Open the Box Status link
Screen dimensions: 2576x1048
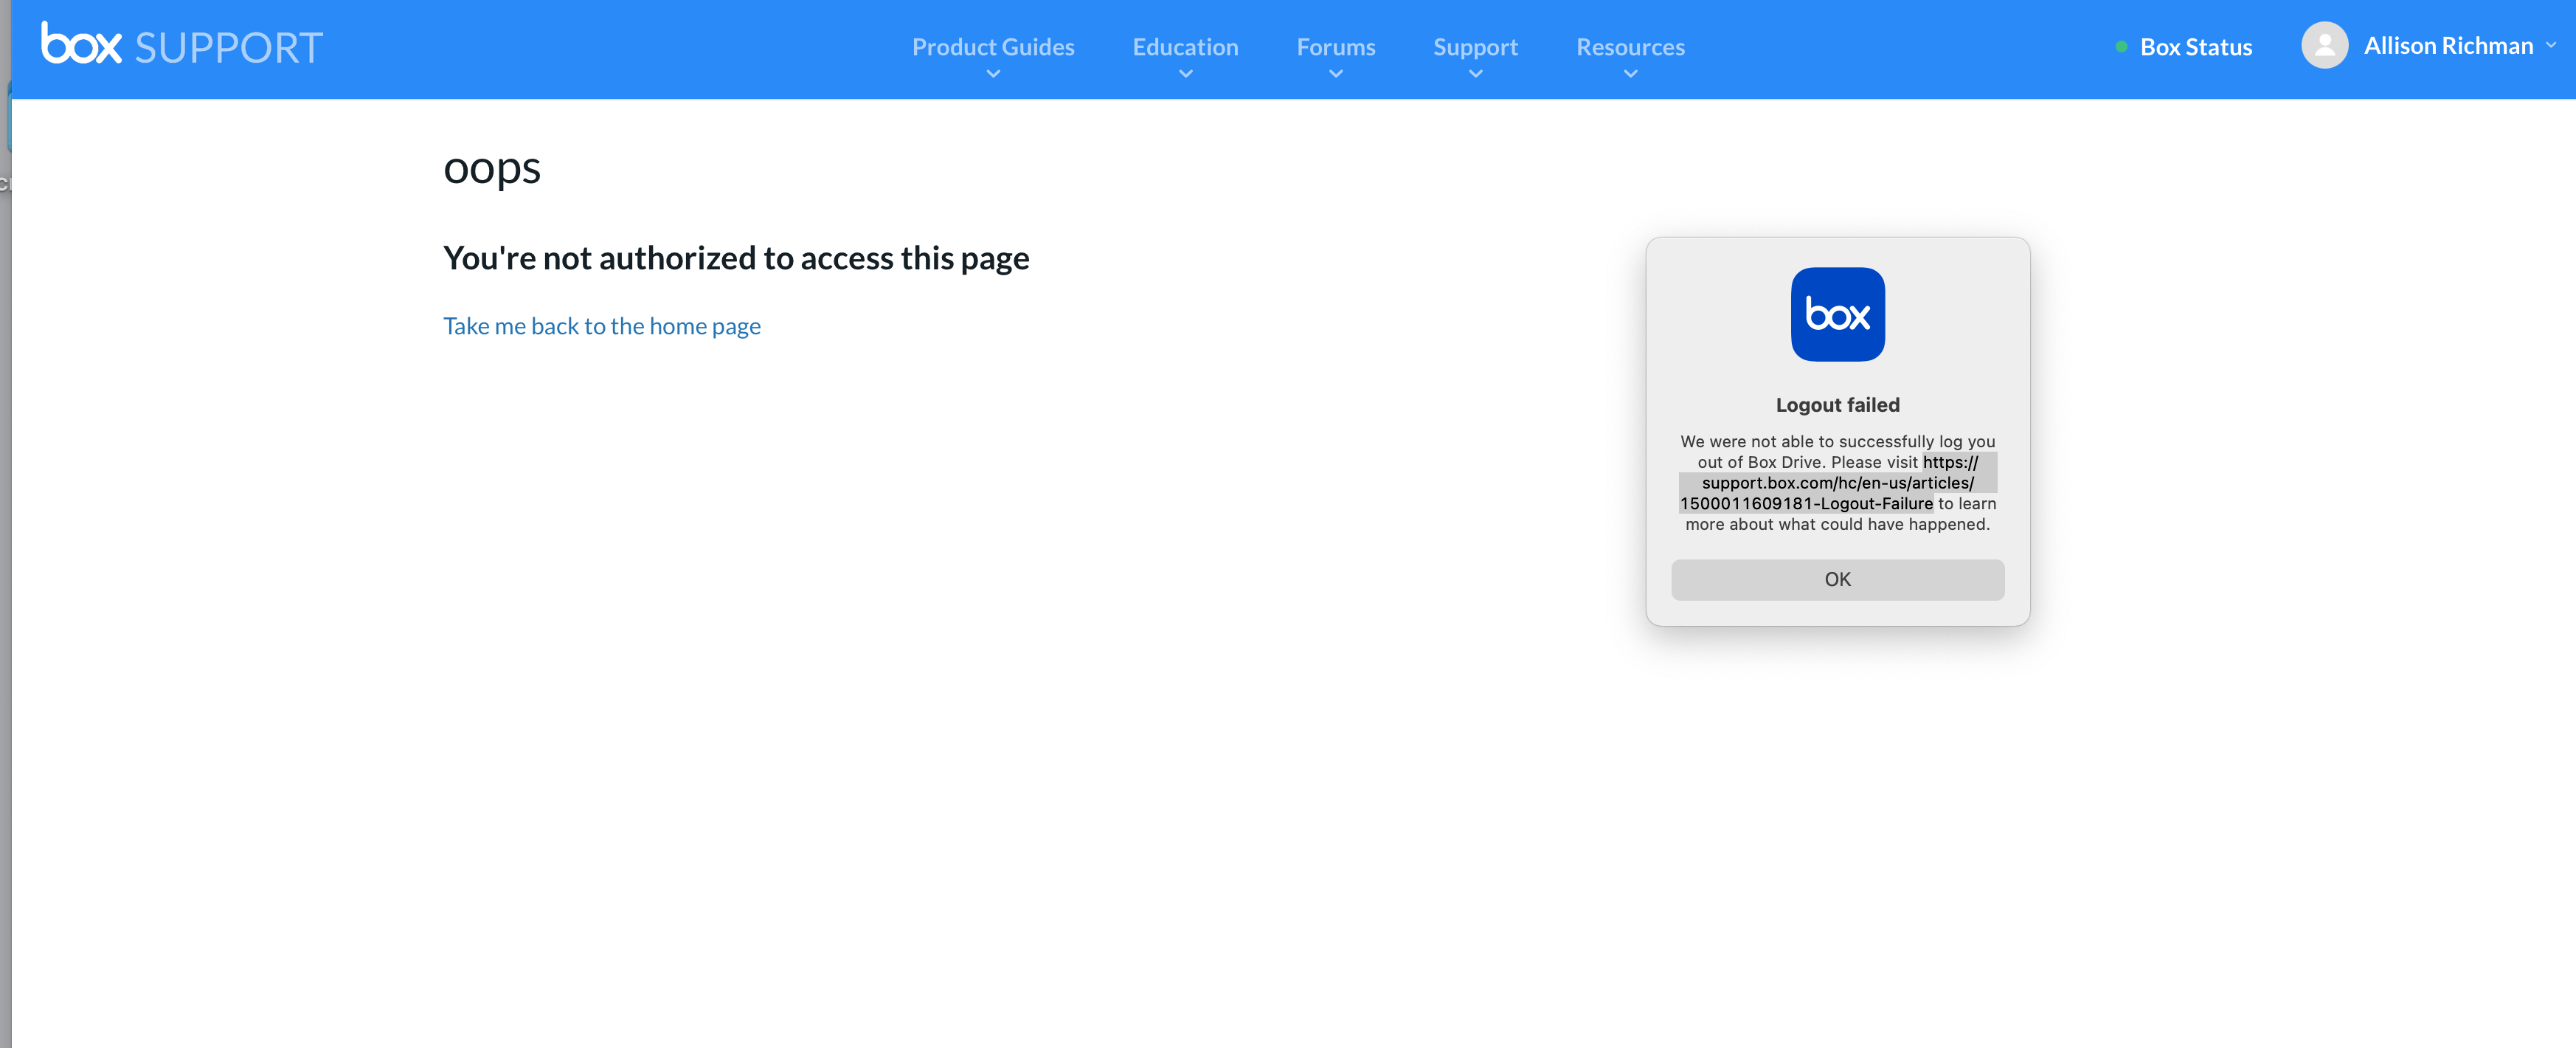pyautogui.click(x=2195, y=47)
